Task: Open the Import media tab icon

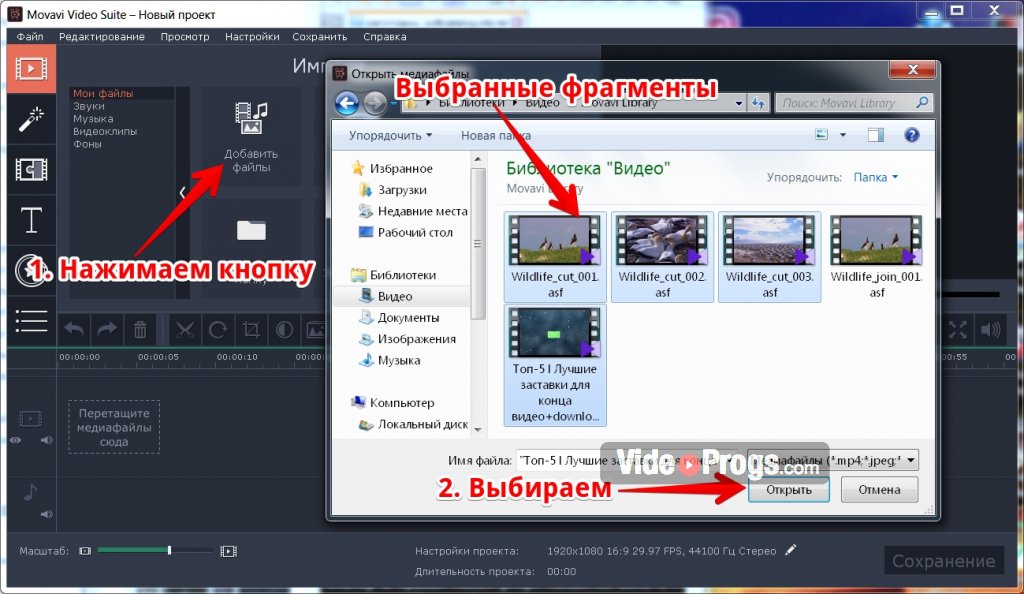Action: (31, 69)
